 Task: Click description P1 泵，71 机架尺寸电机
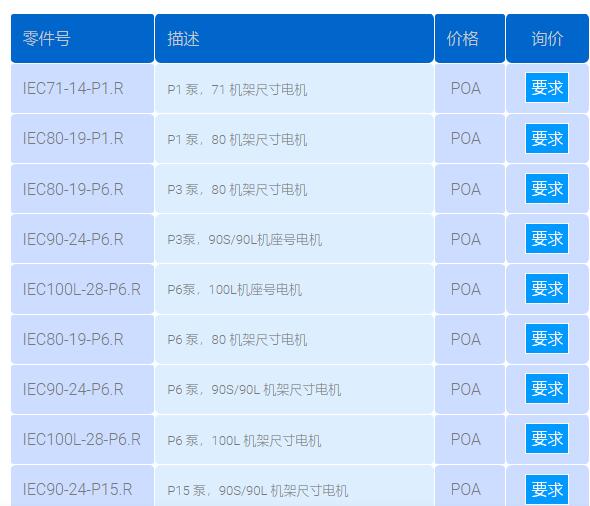(237, 90)
